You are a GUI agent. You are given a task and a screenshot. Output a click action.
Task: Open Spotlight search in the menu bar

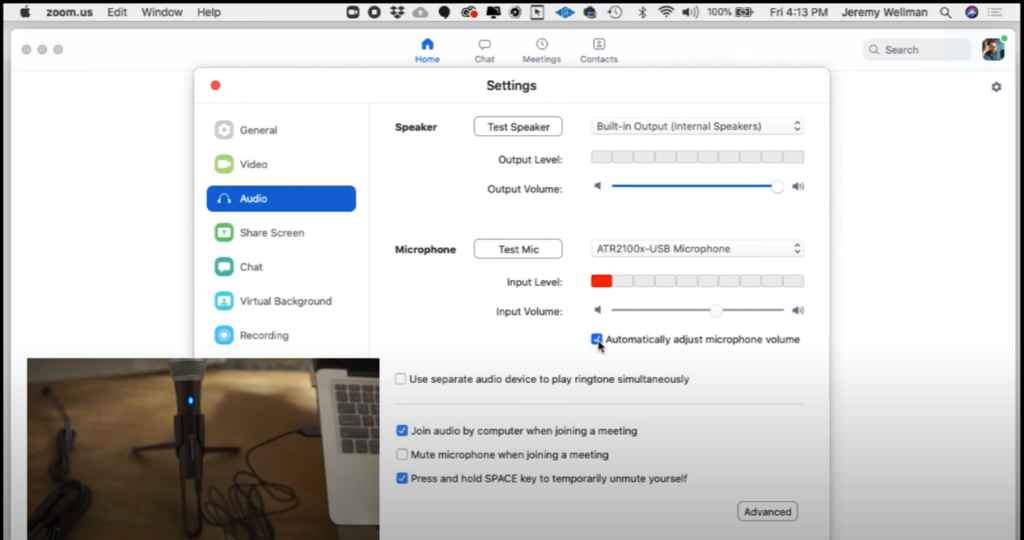946,12
